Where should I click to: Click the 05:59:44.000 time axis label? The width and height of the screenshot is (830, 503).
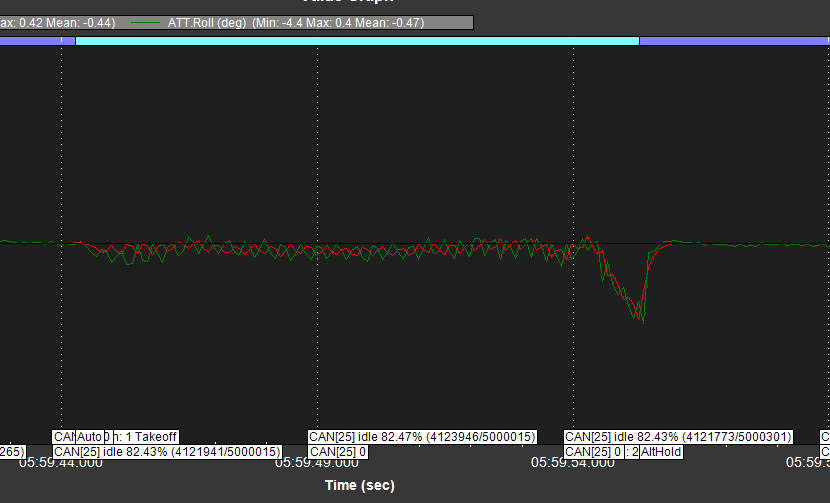(61, 463)
